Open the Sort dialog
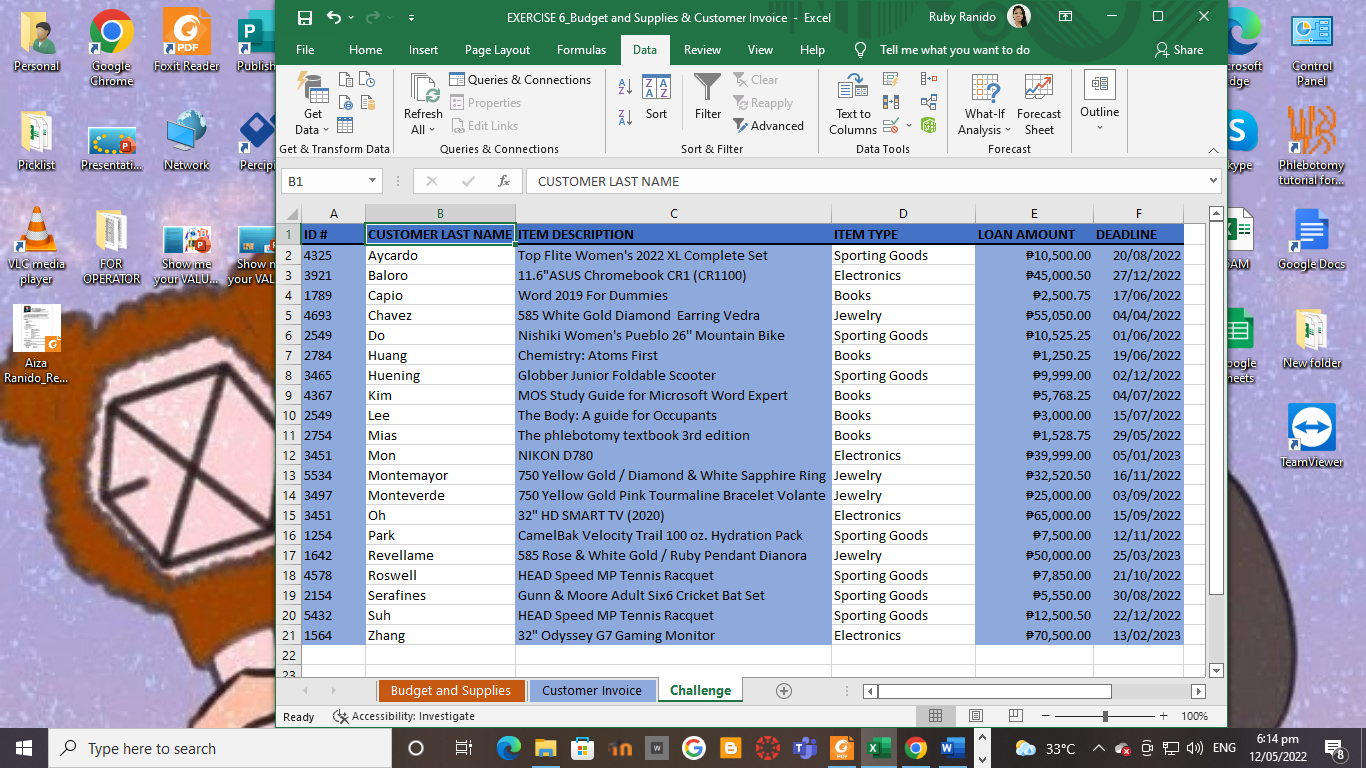 [x=656, y=98]
